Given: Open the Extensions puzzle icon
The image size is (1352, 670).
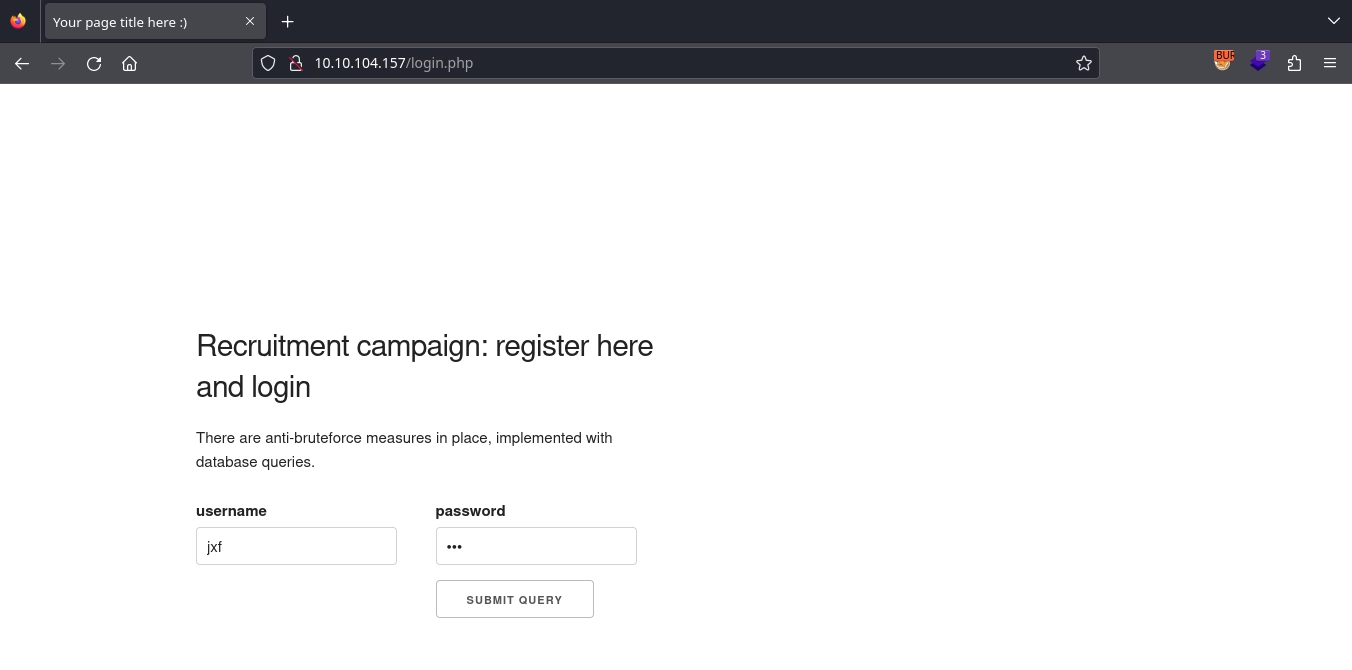Looking at the screenshot, I should (1295, 63).
